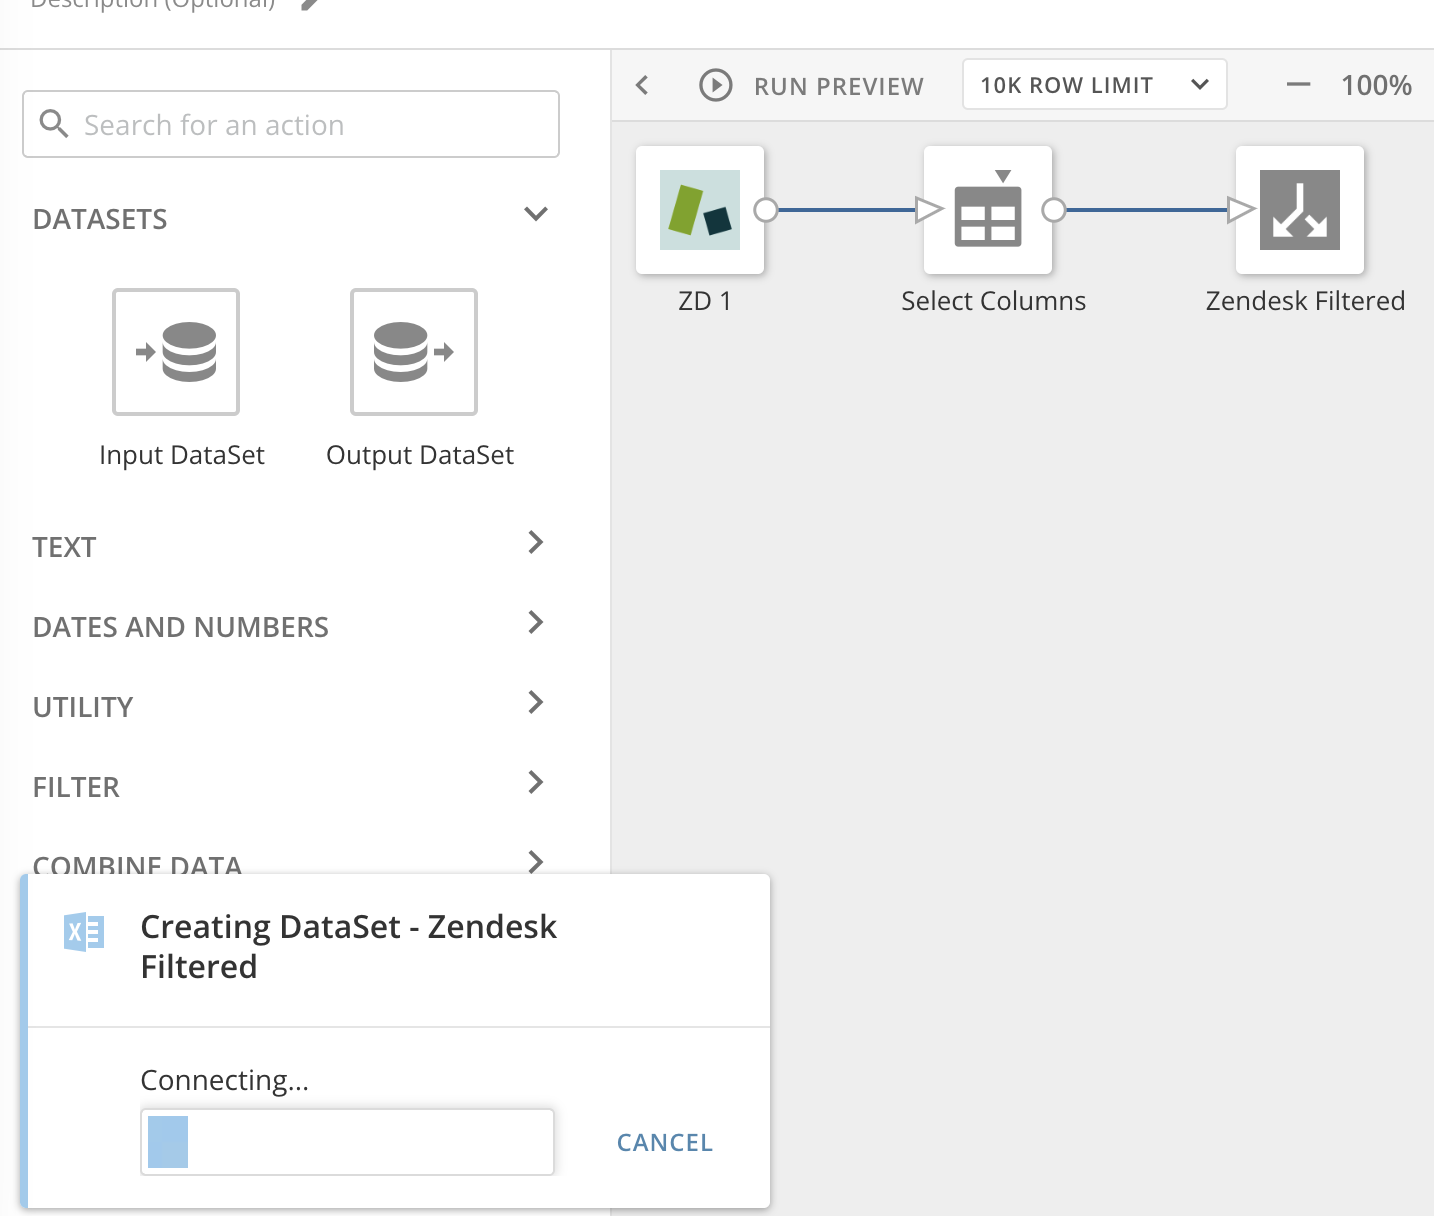This screenshot has height=1216, width=1434.
Task: Toggle the output port of ZD 1
Action: tap(768, 210)
